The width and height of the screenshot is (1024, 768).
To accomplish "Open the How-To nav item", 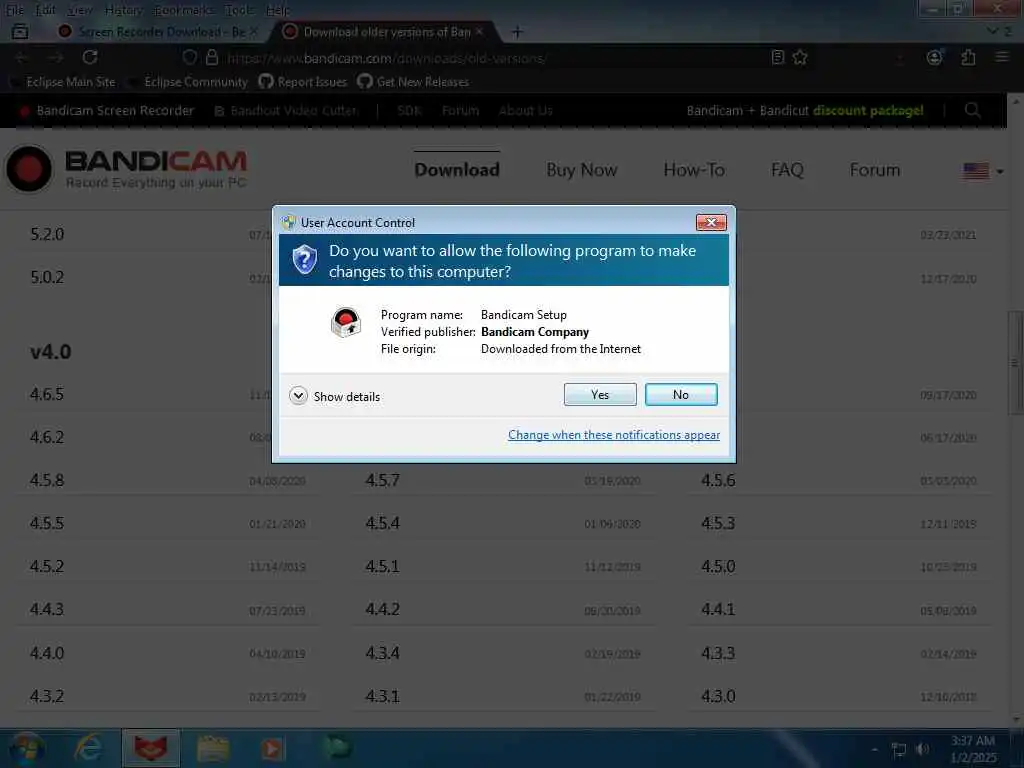I will (694, 170).
